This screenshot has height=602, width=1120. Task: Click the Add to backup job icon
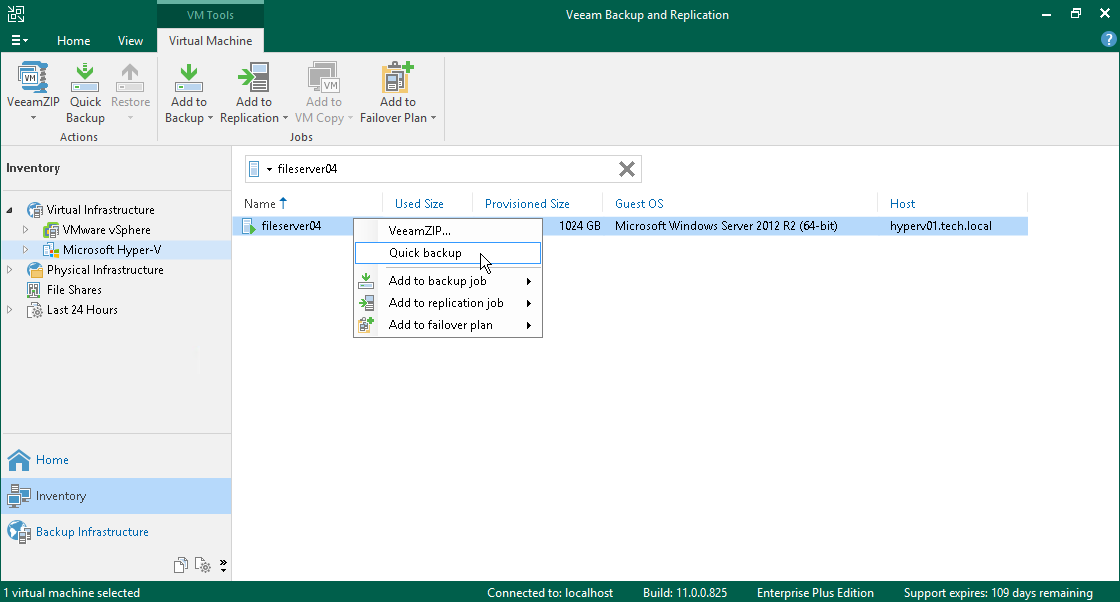tap(366, 281)
